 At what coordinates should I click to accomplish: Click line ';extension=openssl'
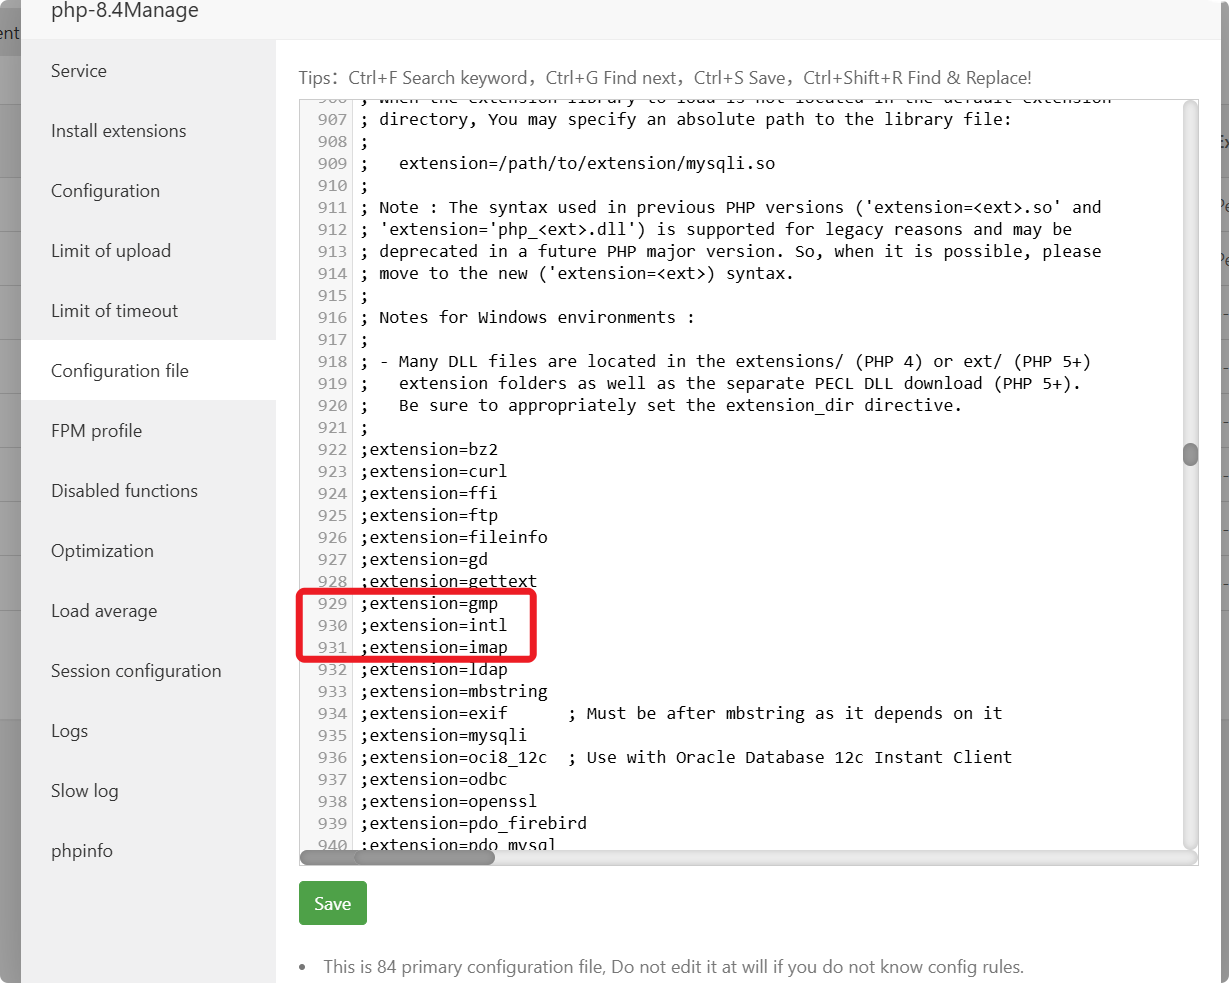coord(449,801)
